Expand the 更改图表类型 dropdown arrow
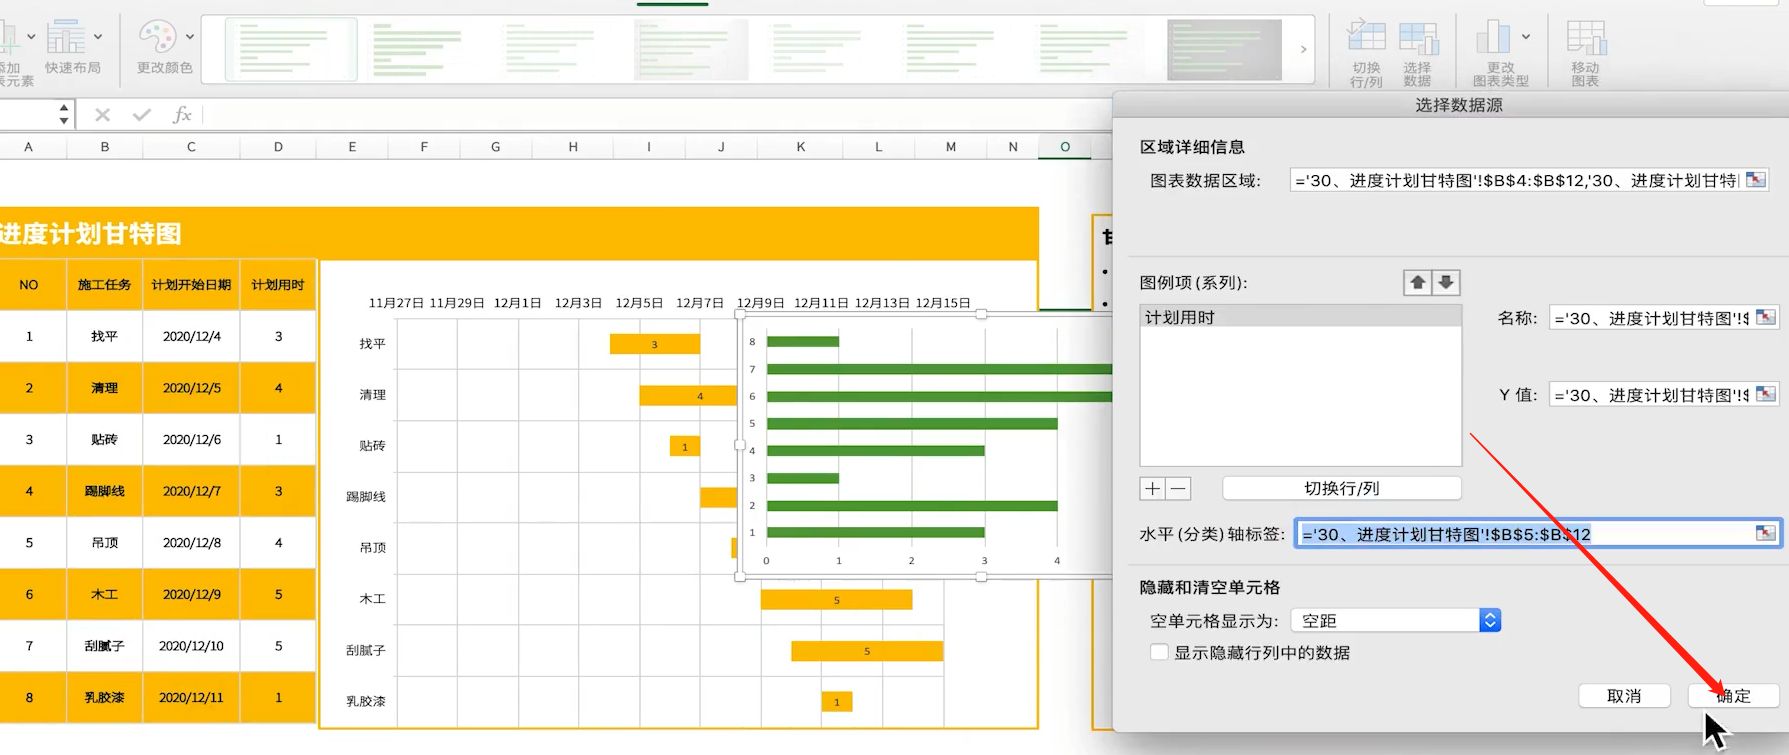The image size is (1789, 755). point(1526,37)
